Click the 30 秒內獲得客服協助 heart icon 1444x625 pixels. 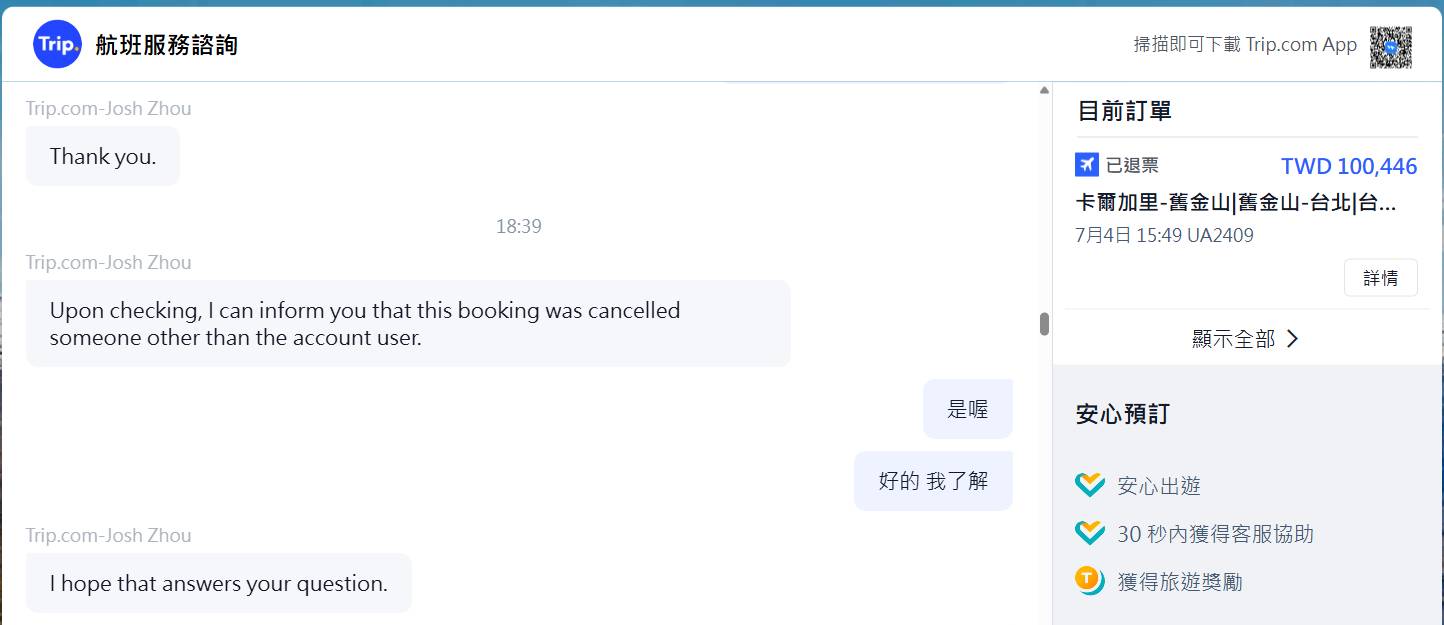point(1089,533)
